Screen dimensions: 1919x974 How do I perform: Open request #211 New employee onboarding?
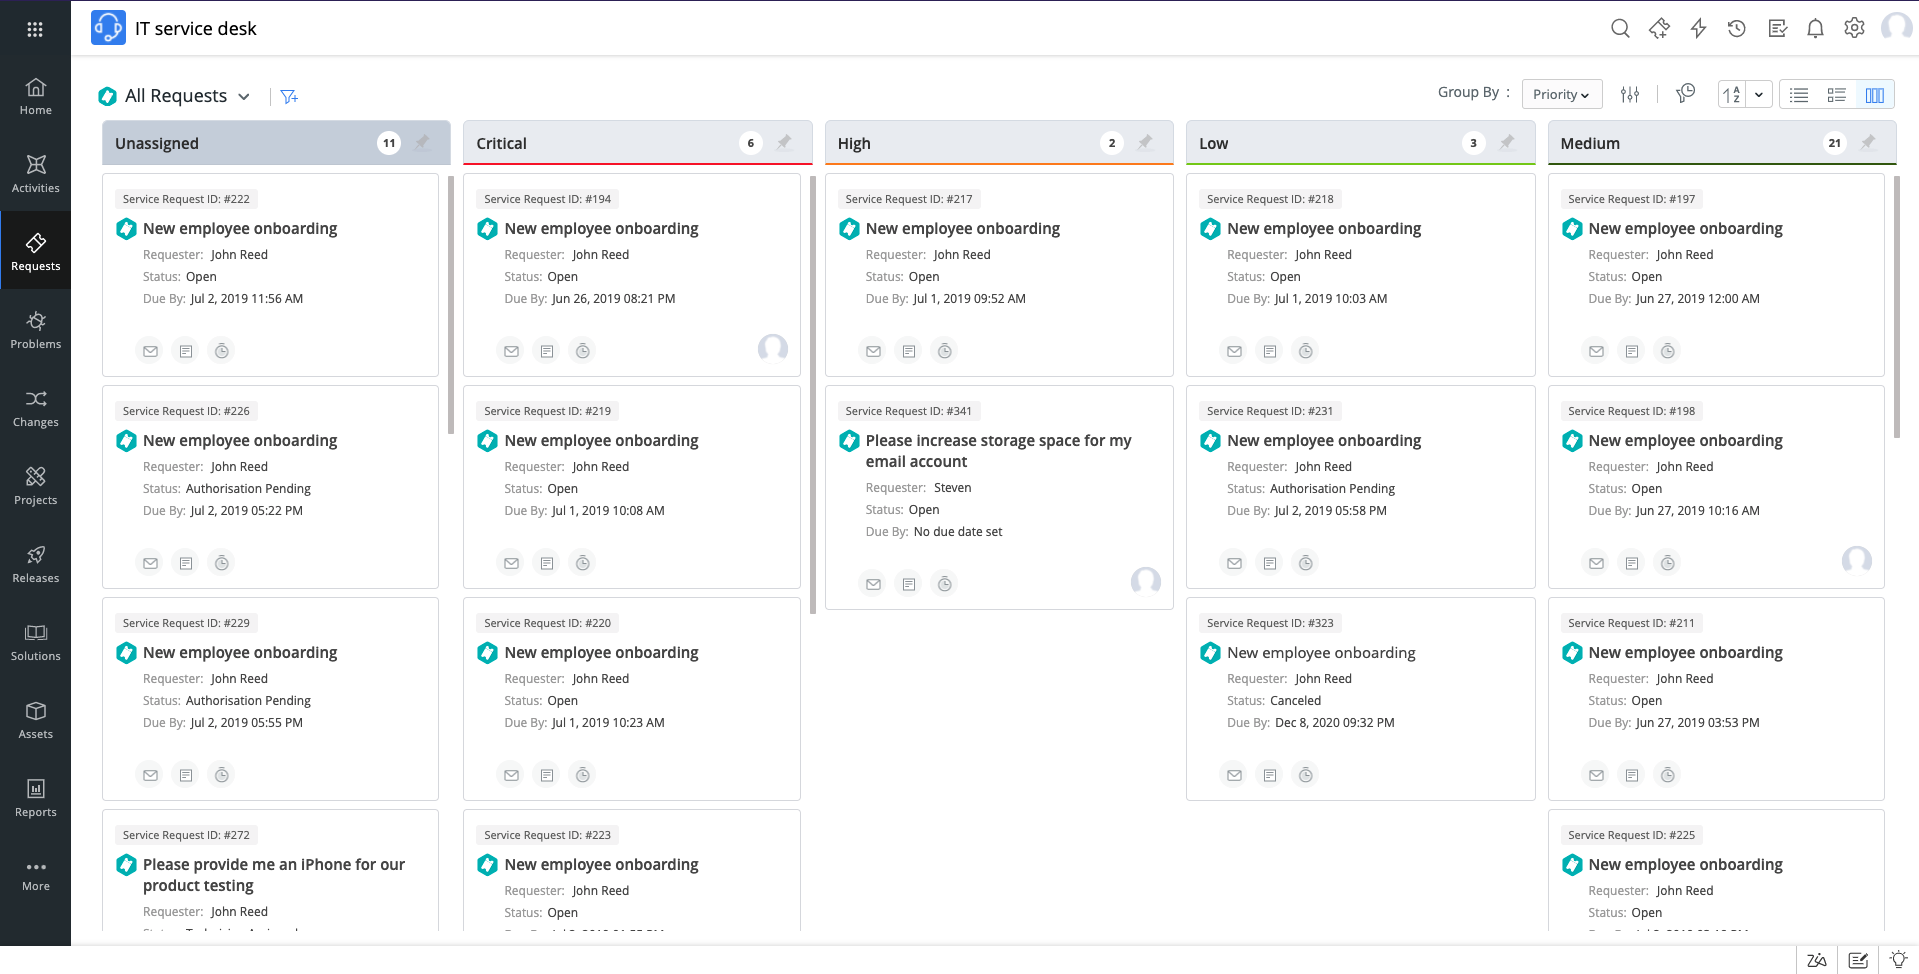click(1685, 653)
